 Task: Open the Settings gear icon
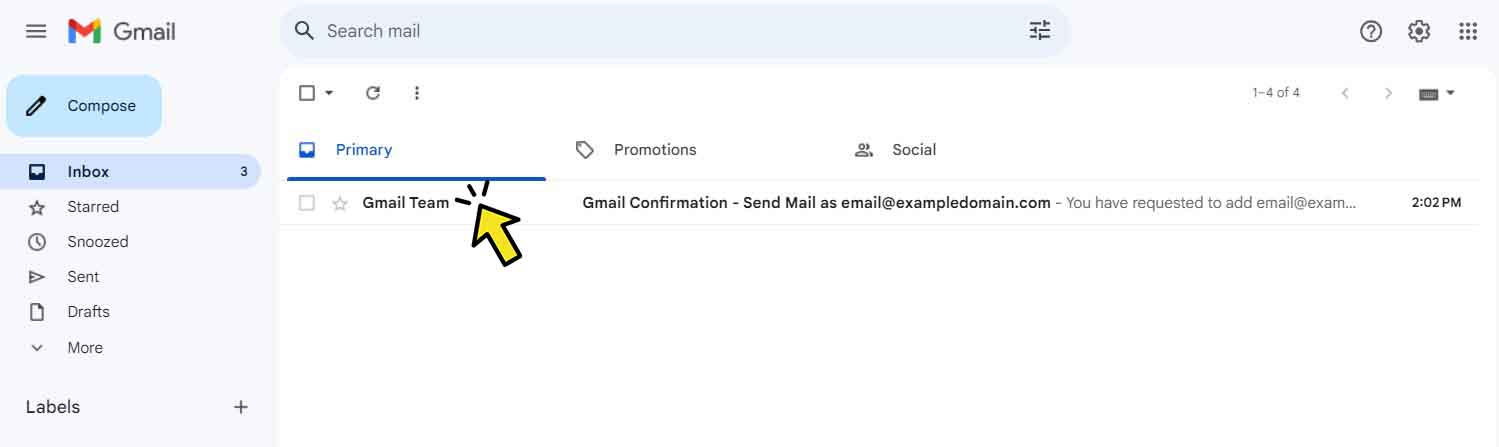click(x=1419, y=31)
